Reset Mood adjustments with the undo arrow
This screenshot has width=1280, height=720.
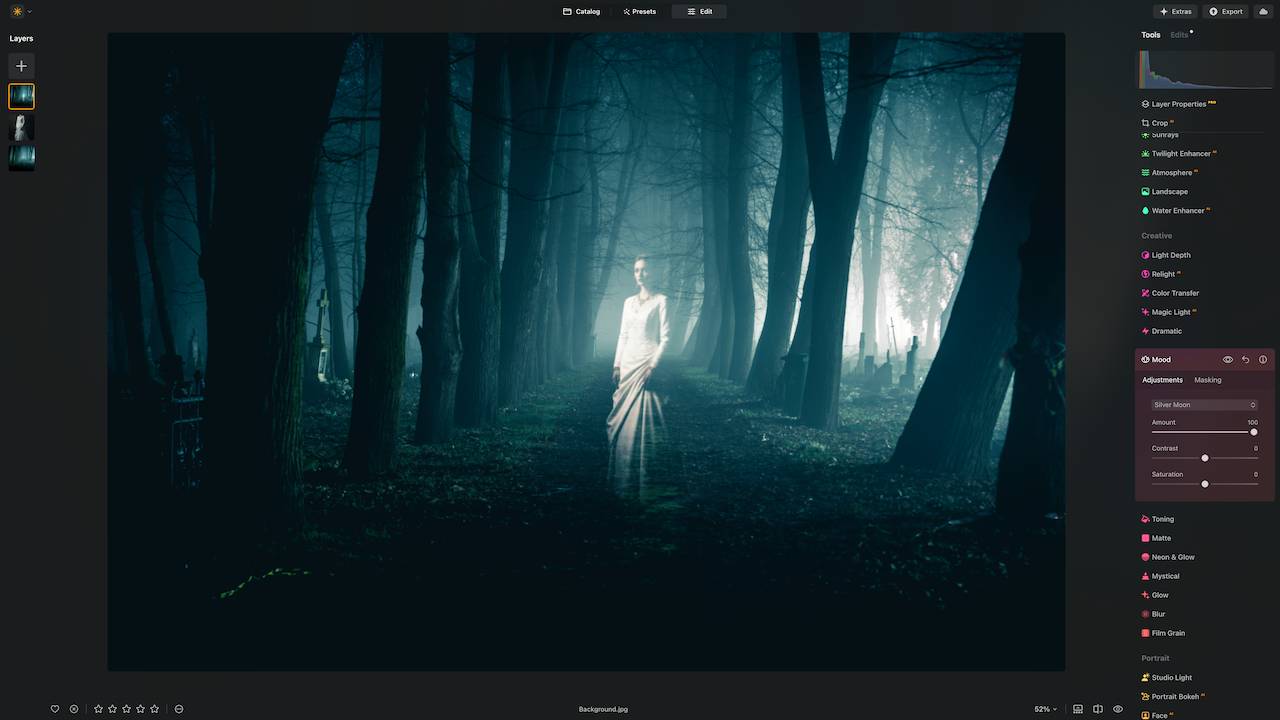[1245, 359]
